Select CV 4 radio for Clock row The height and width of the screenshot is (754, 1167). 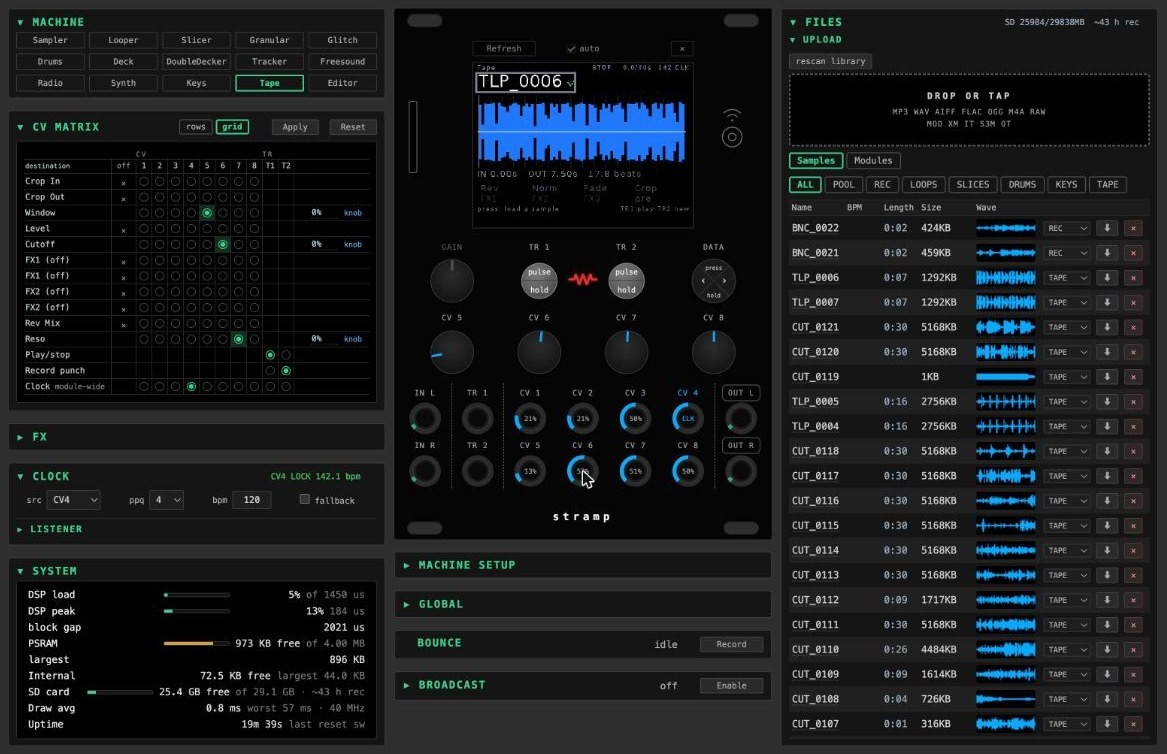click(191, 386)
